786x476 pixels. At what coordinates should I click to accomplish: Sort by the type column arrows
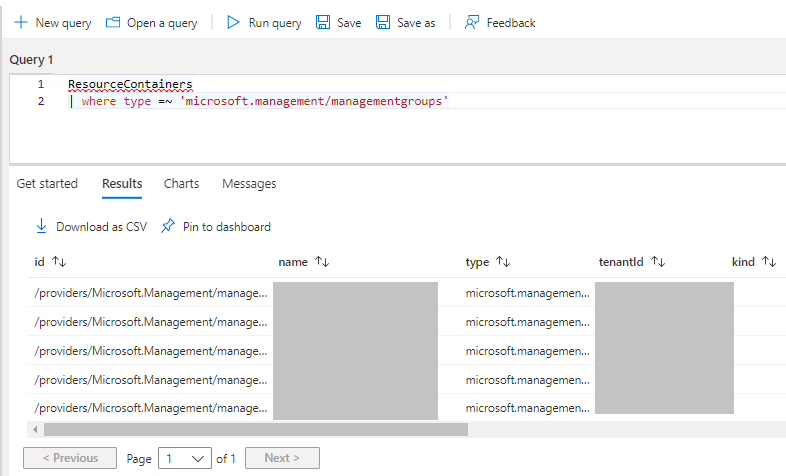click(504, 262)
